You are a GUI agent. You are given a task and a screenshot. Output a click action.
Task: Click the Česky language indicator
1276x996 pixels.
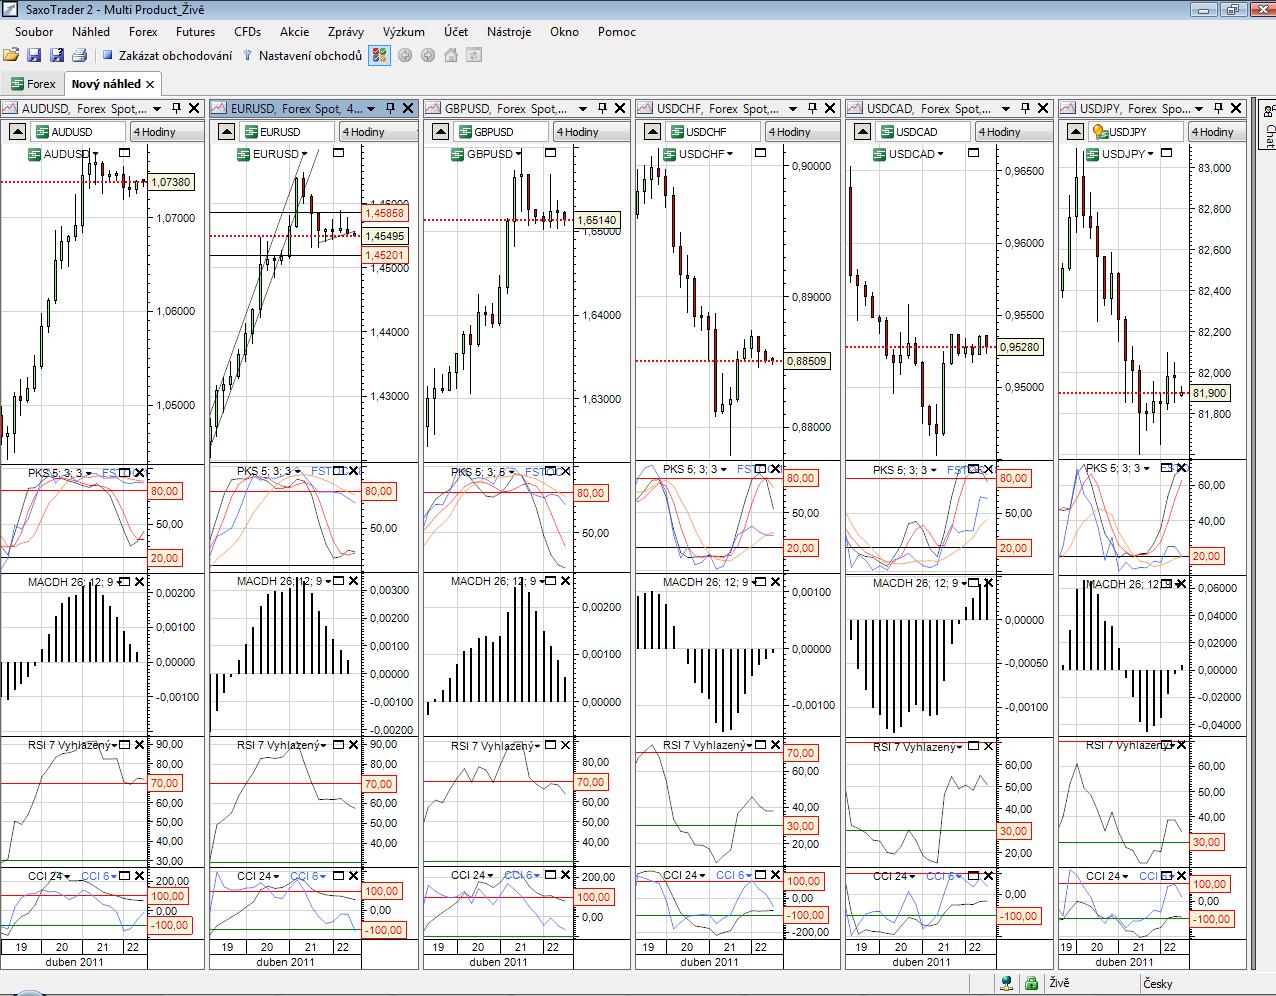coord(1158,983)
